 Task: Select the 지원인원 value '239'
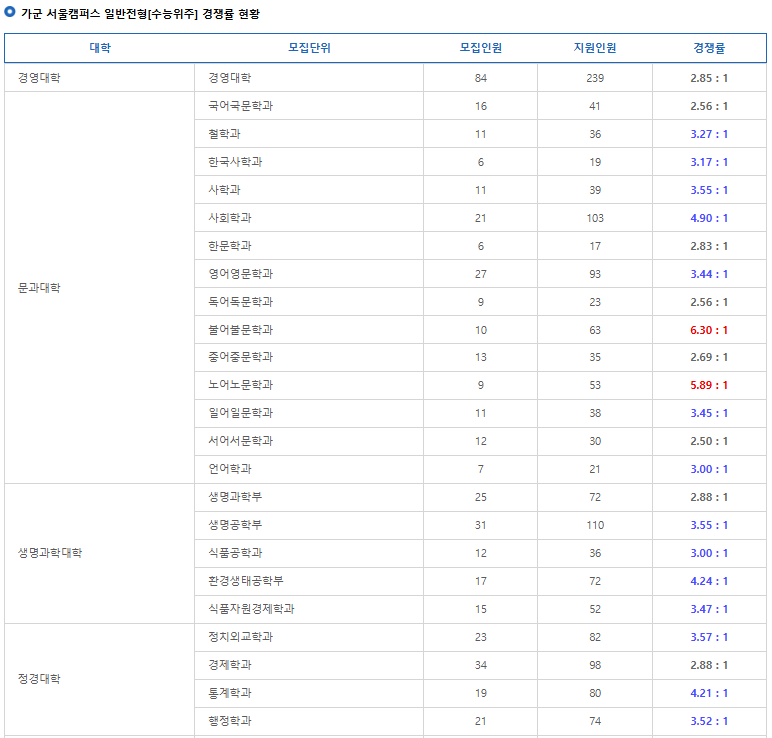(595, 78)
